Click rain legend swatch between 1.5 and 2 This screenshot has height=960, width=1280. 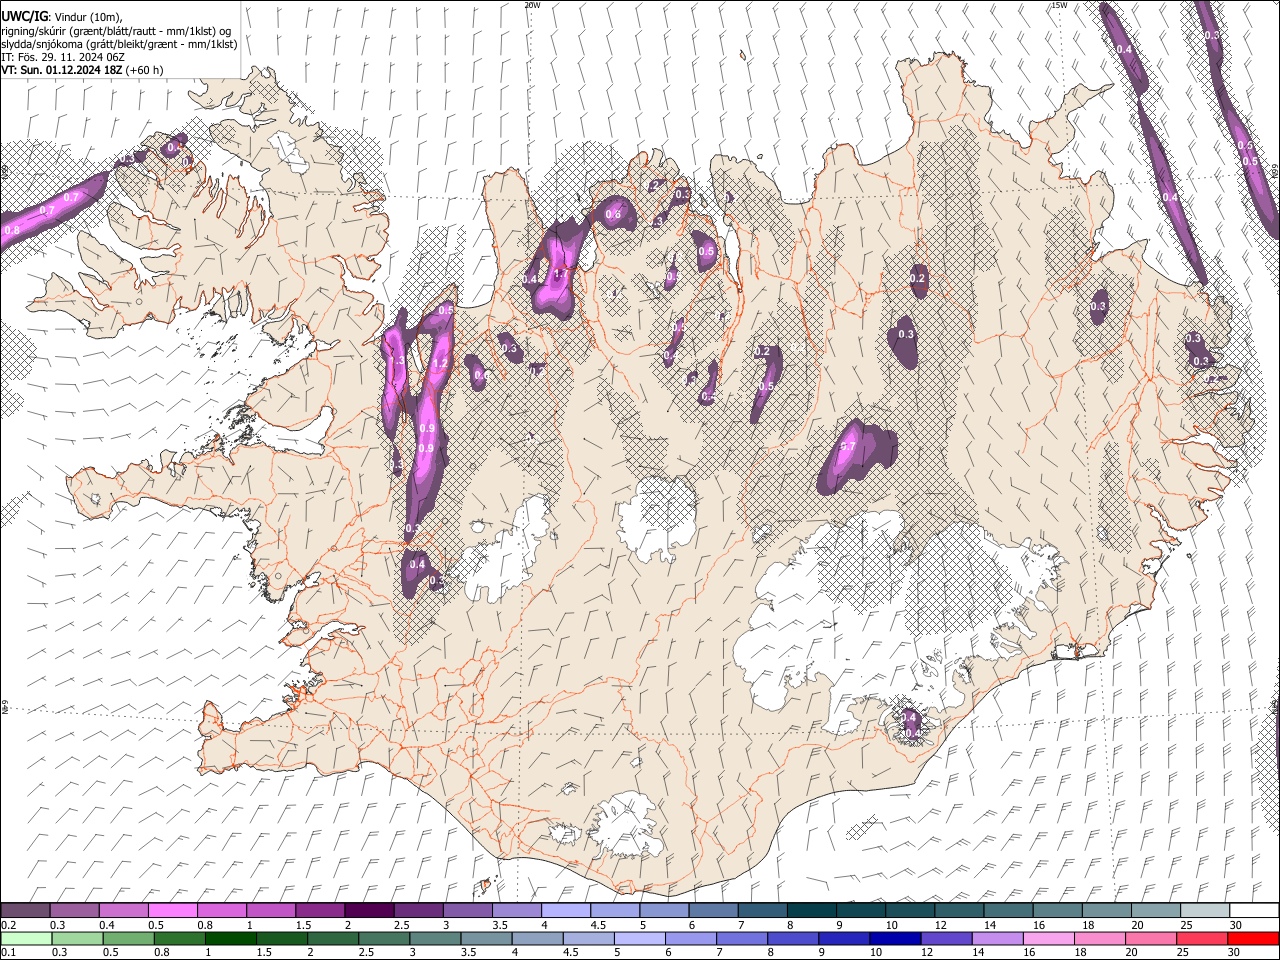tap(281, 938)
